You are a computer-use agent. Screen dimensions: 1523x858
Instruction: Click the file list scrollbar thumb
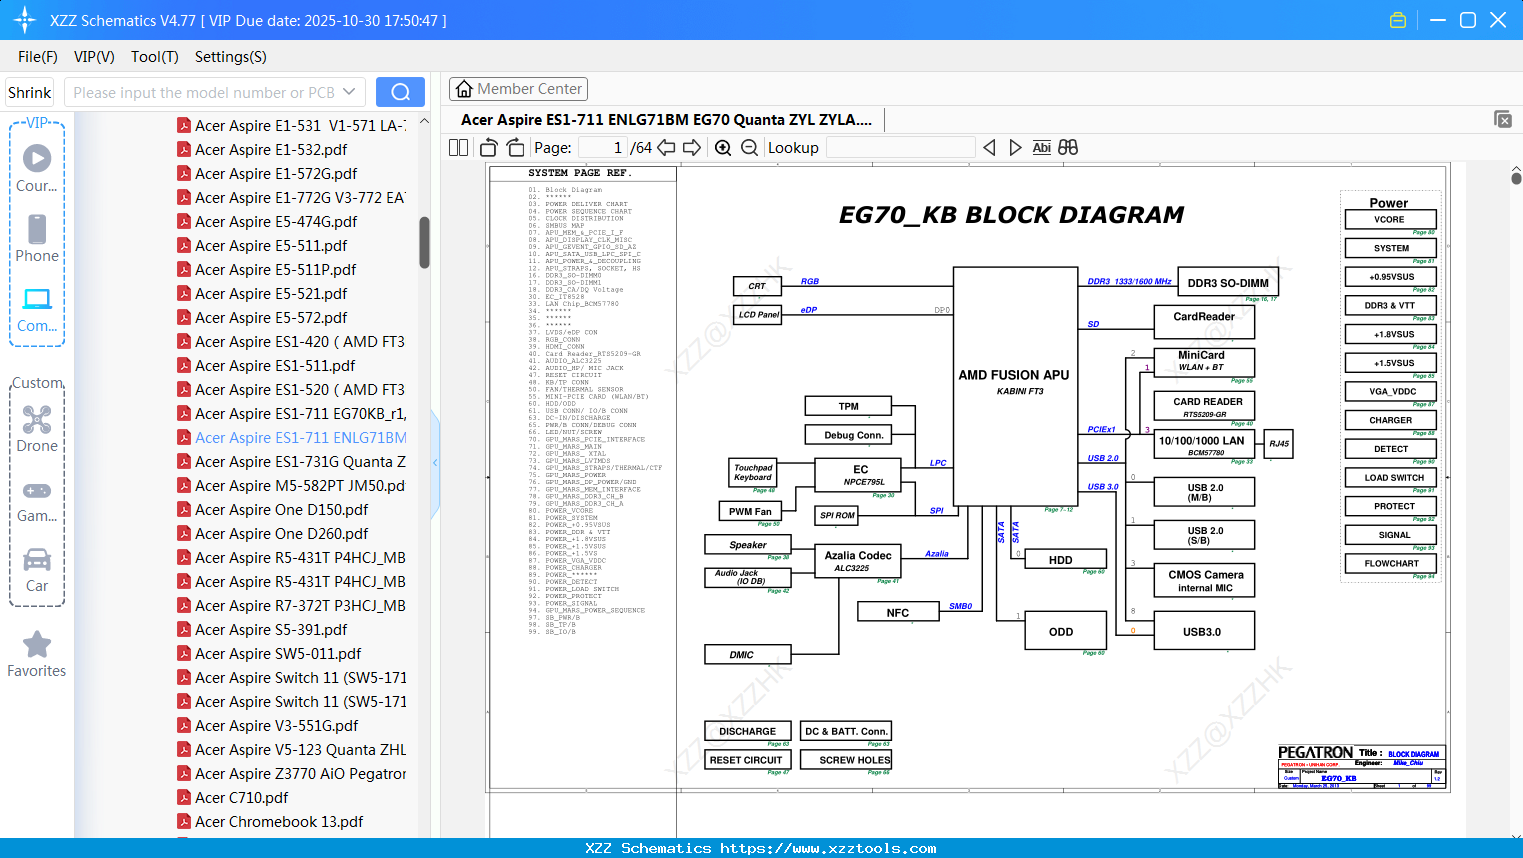[x=424, y=242]
